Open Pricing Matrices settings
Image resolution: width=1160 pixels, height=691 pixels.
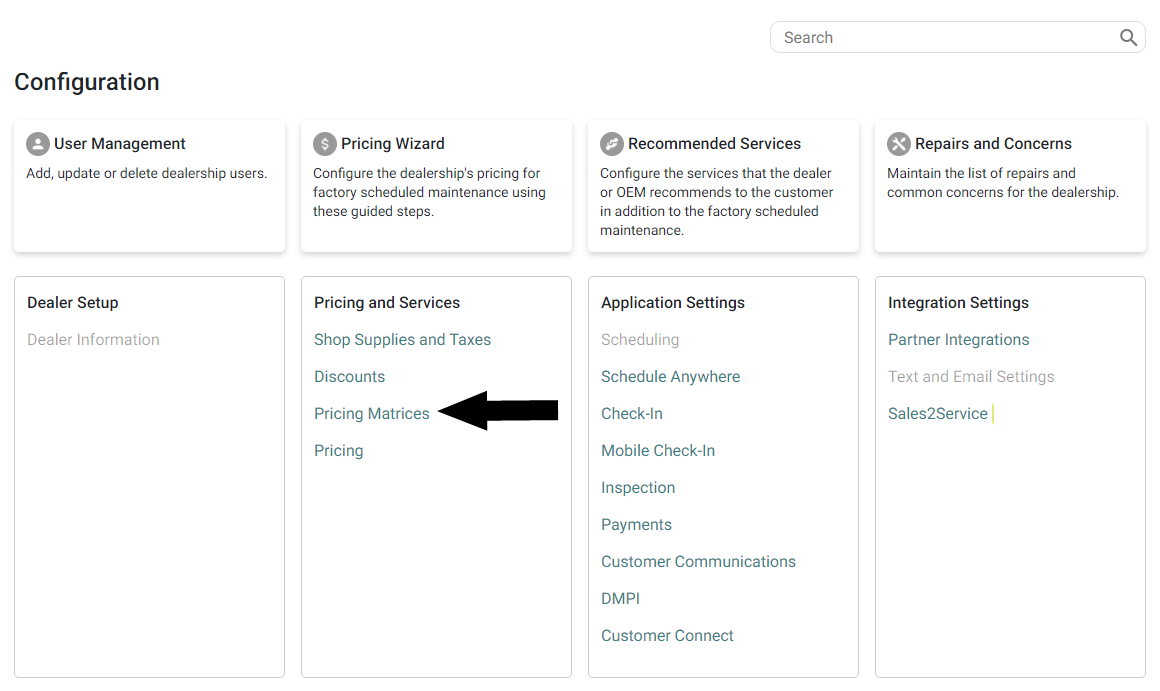[371, 413]
